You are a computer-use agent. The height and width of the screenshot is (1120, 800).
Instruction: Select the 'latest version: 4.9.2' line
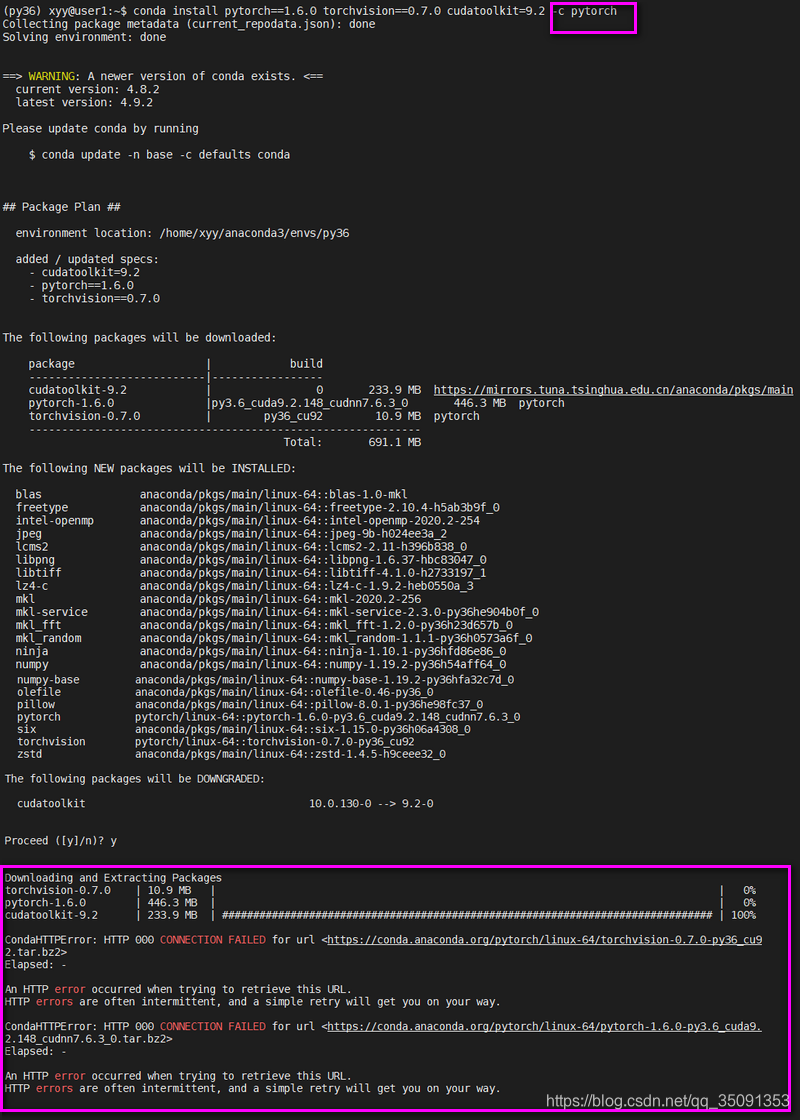(84, 102)
